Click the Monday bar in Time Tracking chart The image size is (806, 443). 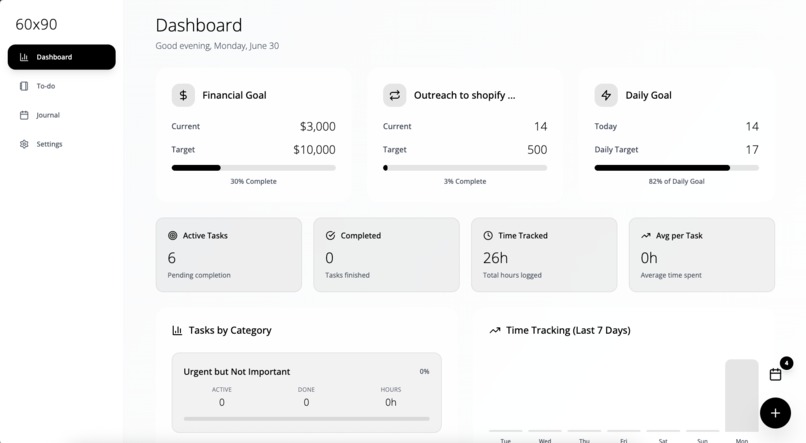pos(742,395)
